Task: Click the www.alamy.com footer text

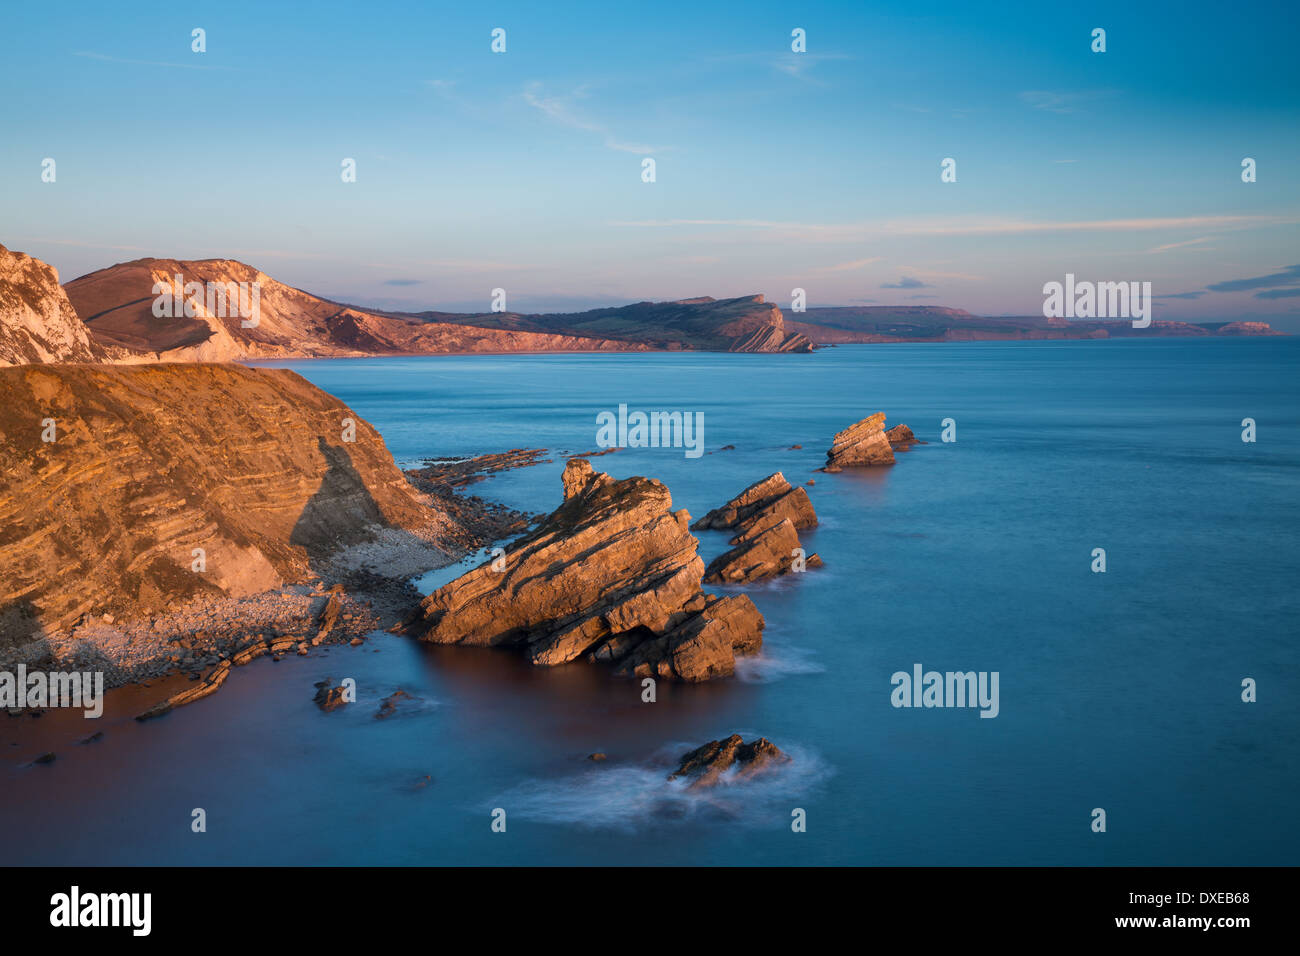Action: tap(1182, 921)
